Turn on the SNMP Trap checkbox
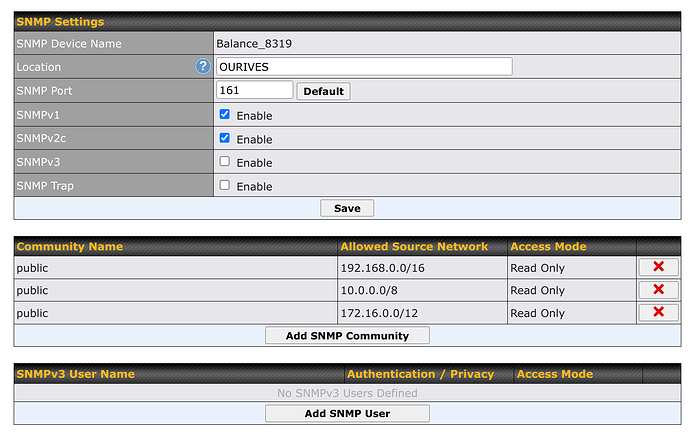This screenshot has width=690, height=439. 225,185
